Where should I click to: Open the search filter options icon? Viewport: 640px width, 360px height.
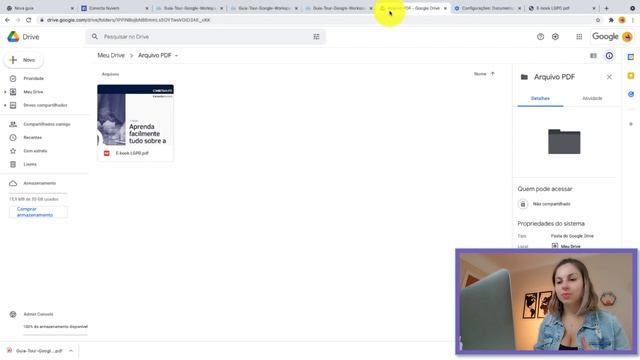pos(316,37)
